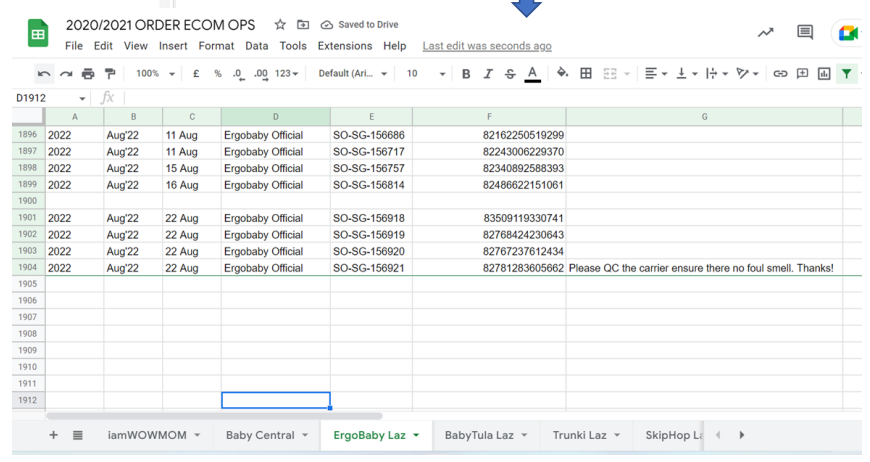
Task: Open vertical align dropdown
Action: click(686, 73)
